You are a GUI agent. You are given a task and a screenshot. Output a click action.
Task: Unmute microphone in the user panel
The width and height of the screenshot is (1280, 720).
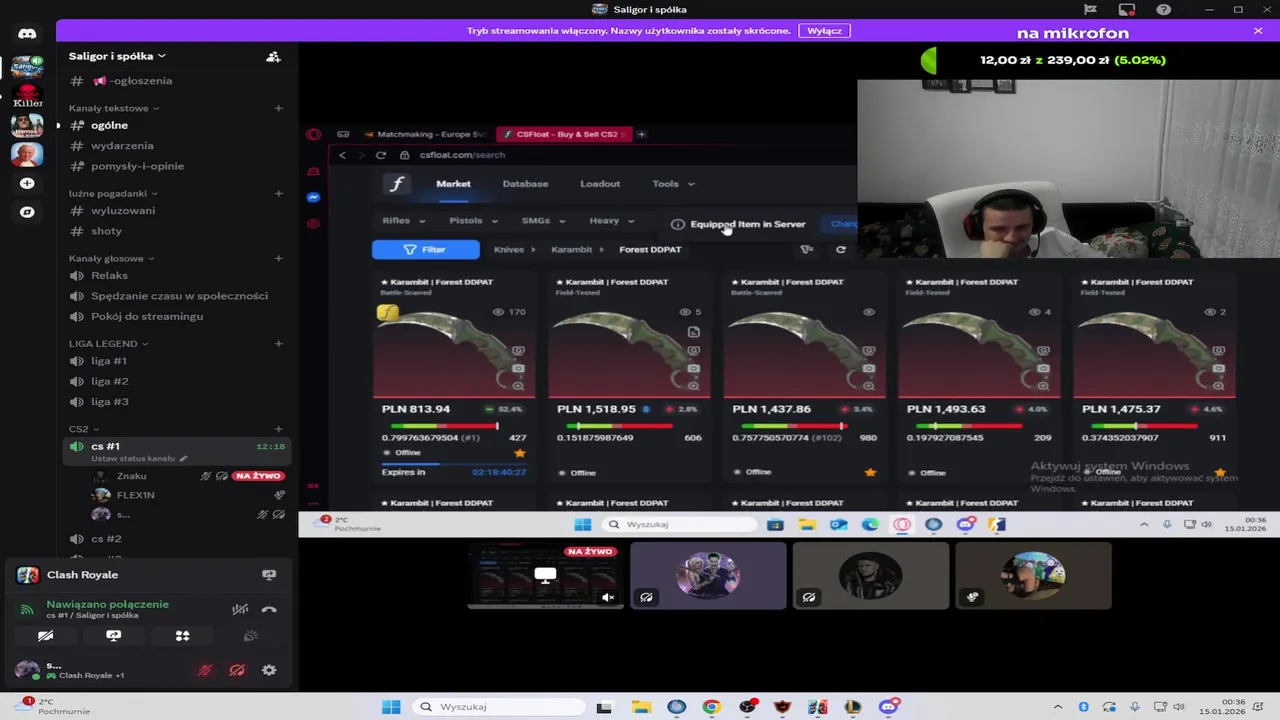click(205, 671)
